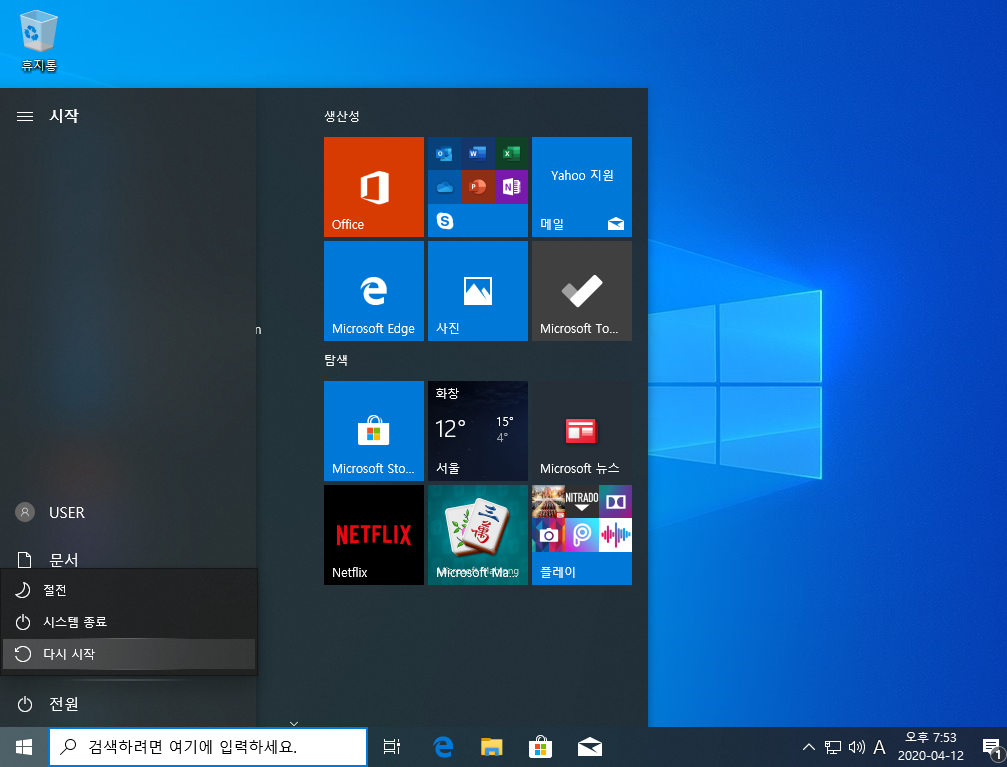Select the 휴지통 Recycle Bin icon
The width and height of the screenshot is (1007, 767).
pos(39,40)
